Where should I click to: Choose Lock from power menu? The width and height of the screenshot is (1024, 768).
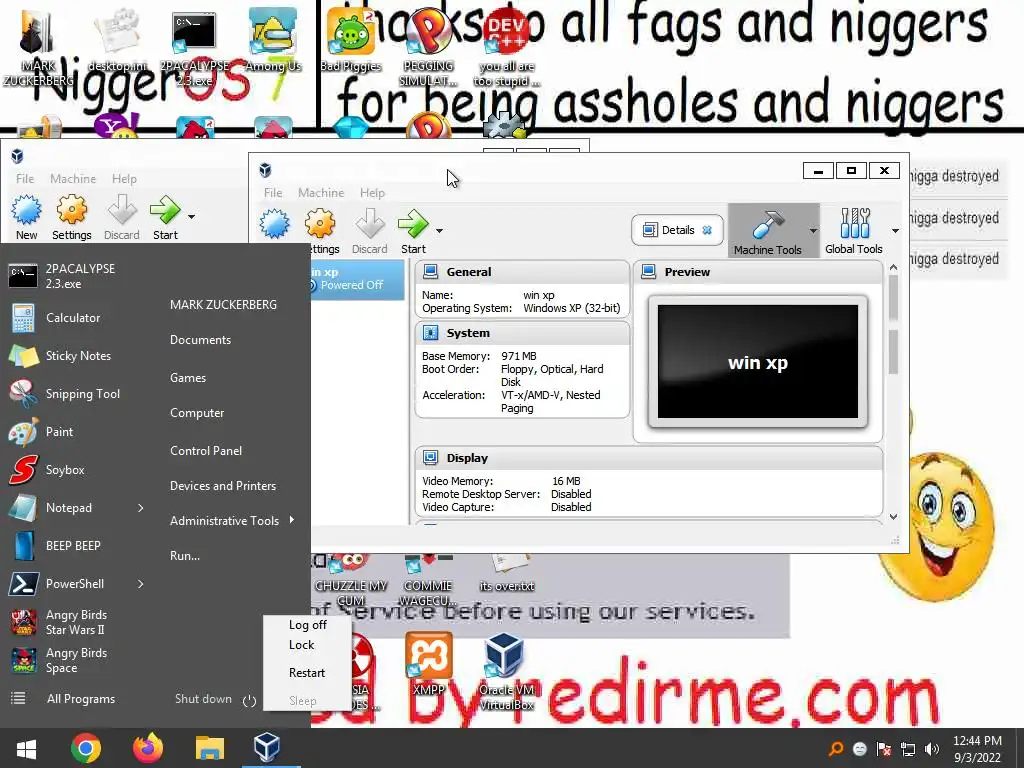tap(302, 645)
